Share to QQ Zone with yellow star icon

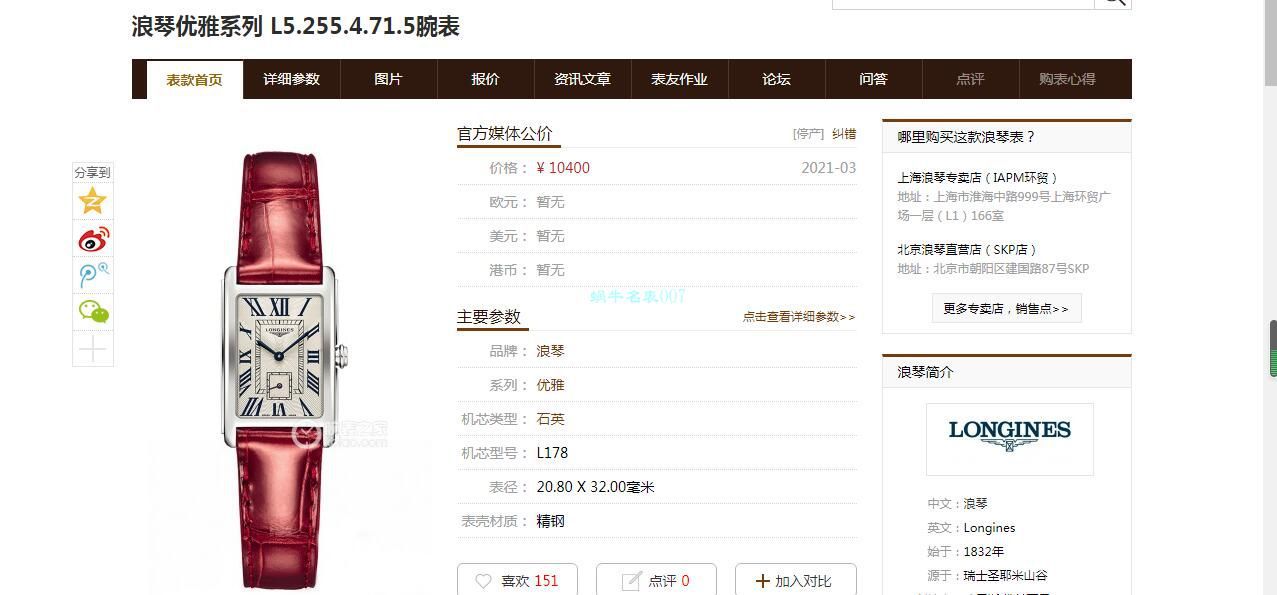[x=92, y=201]
